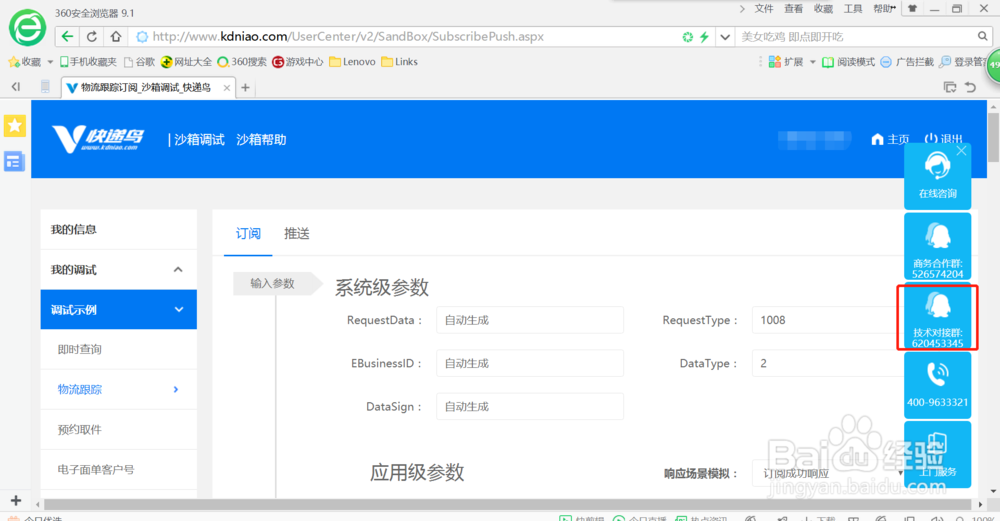The width and height of the screenshot is (1000, 521).
Task: Select 即时查询 sidebar entry
Action: click(x=119, y=349)
